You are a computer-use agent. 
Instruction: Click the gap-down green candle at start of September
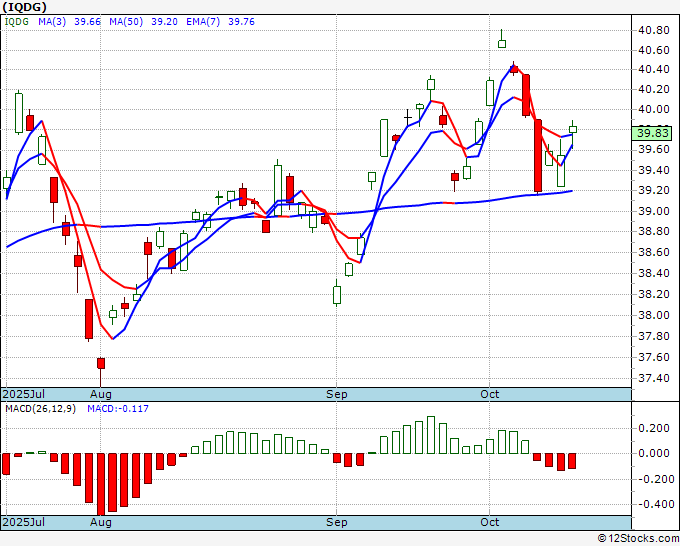click(x=337, y=296)
